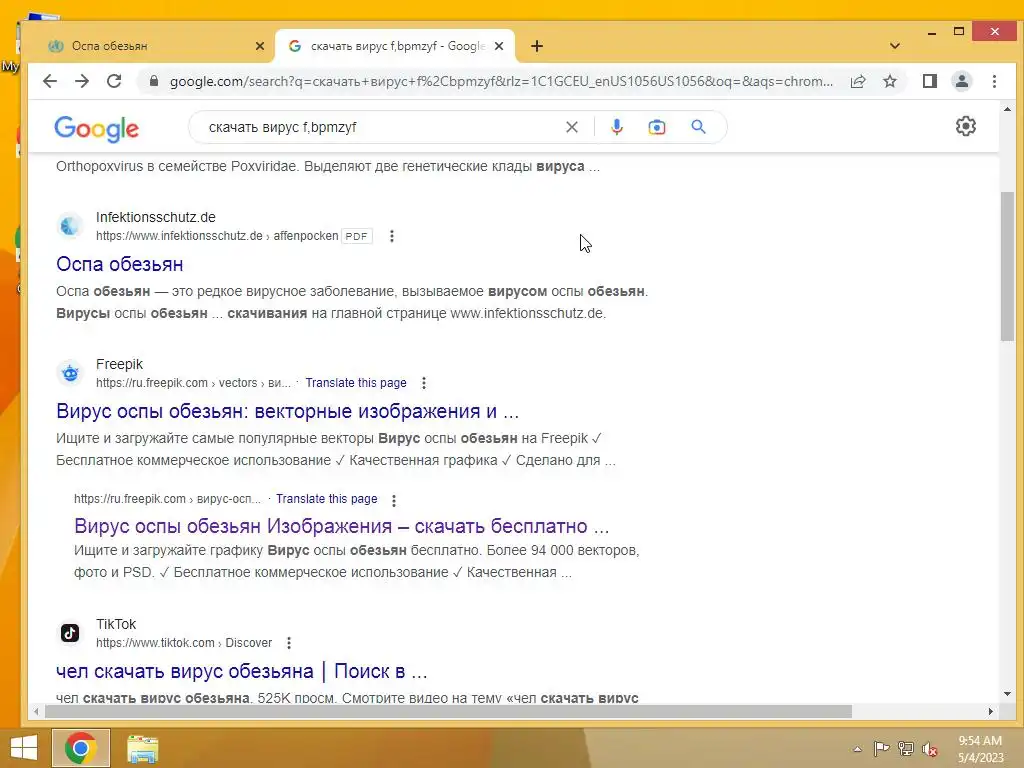Click the TikTok site name

[x=116, y=624]
